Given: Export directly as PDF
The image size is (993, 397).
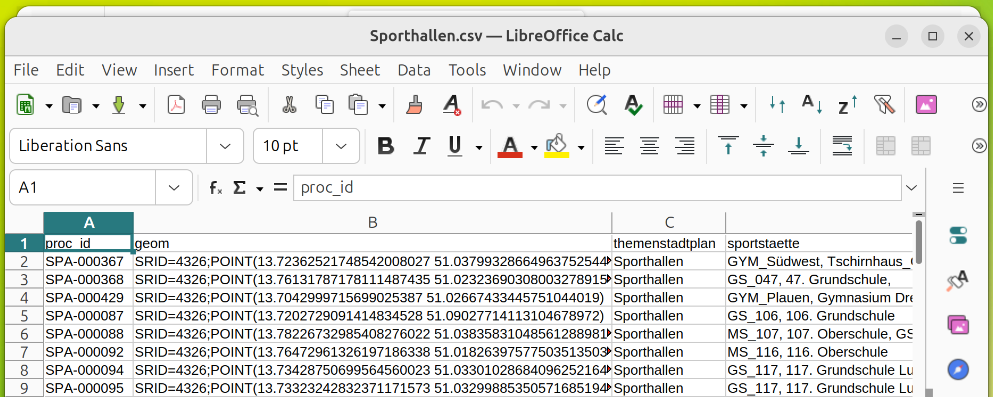Looking at the screenshot, I should (x=176, y=105).
